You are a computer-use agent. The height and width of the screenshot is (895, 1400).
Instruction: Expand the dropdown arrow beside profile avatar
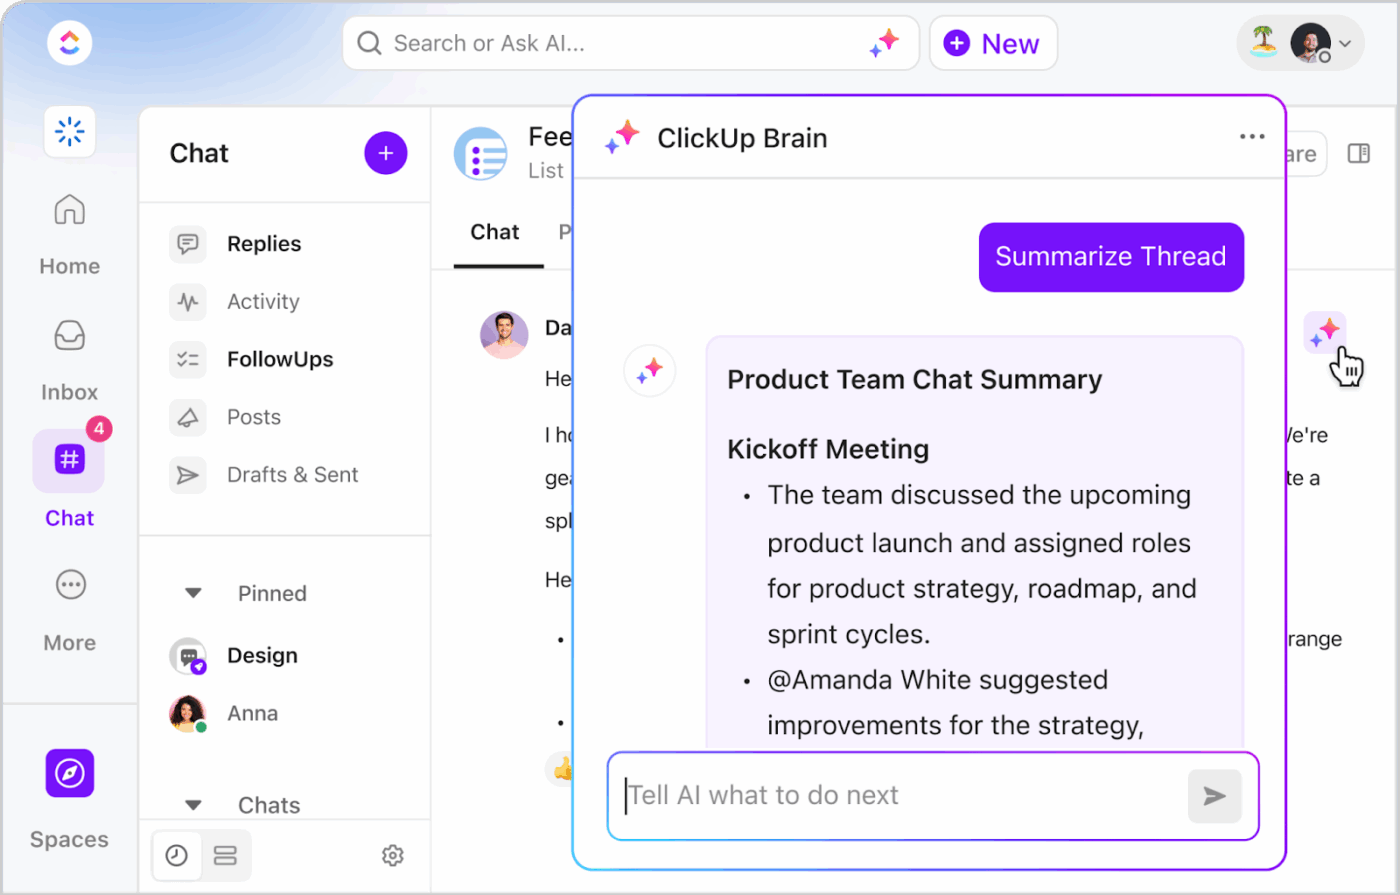coord(1345,43)
